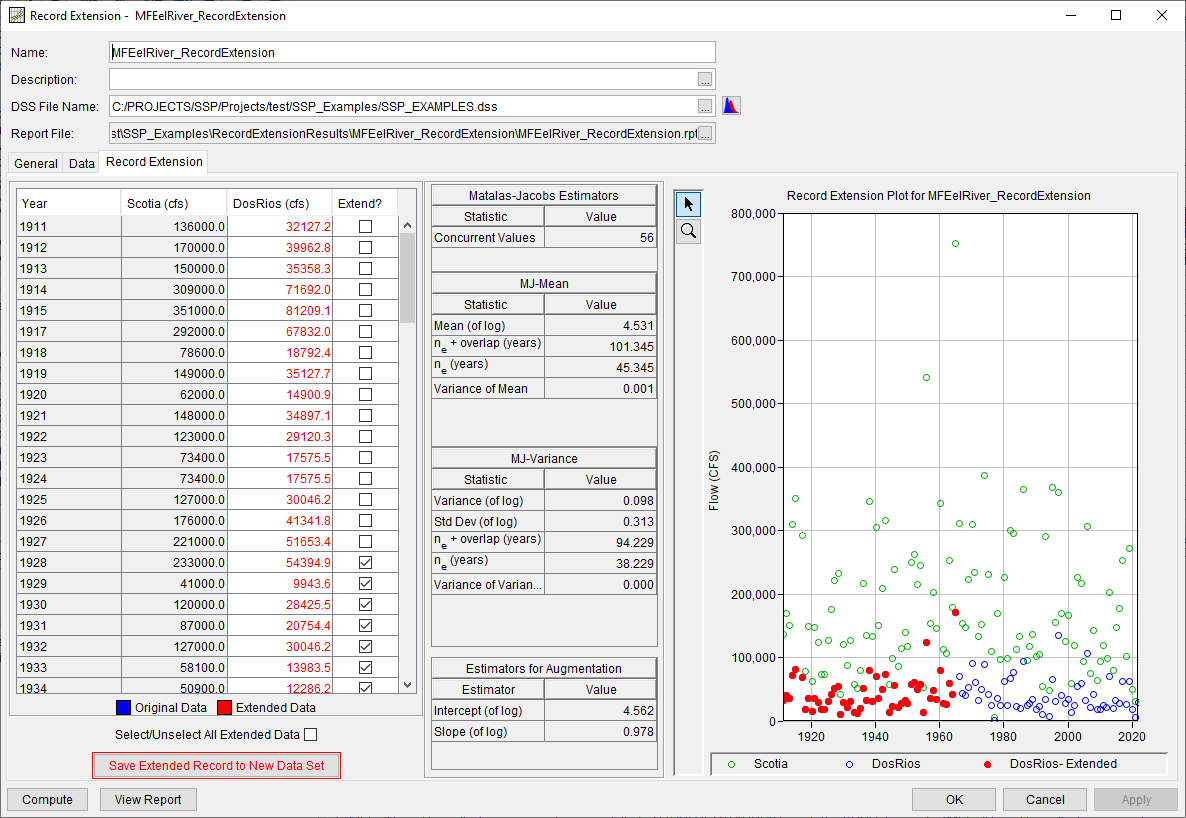Click the Concurrent Values value 56
This screenshot has height=818, width=1186.
[601, 238]
